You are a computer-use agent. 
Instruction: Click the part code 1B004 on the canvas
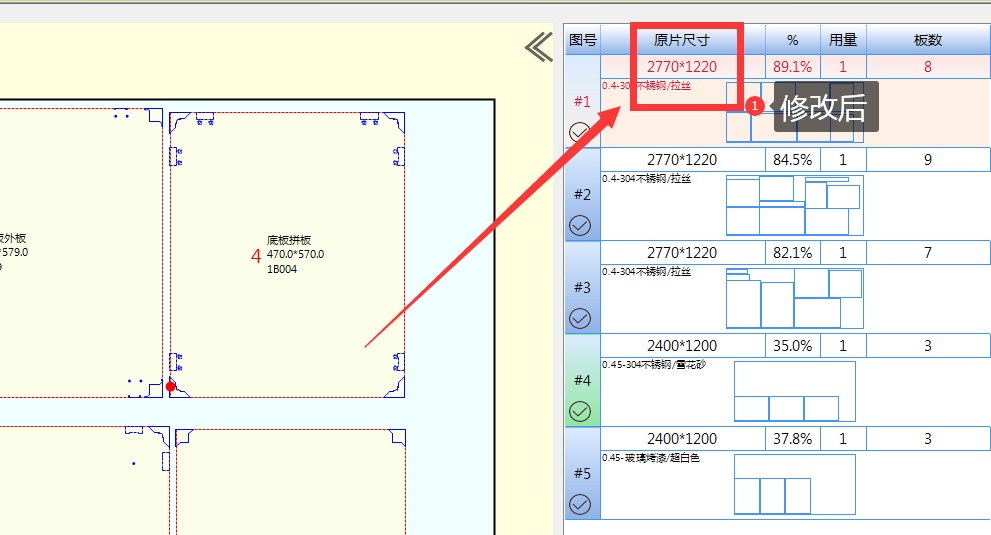[x=282, y=269]
